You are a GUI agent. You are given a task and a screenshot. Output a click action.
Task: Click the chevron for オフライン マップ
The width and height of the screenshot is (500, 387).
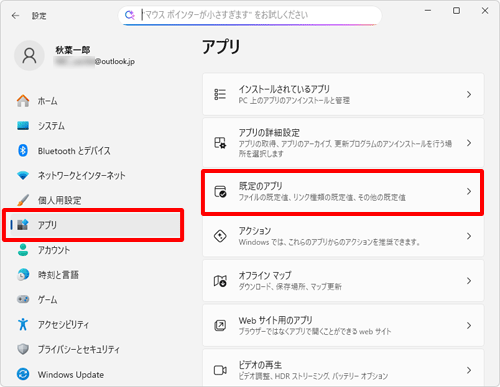(469, 281)
